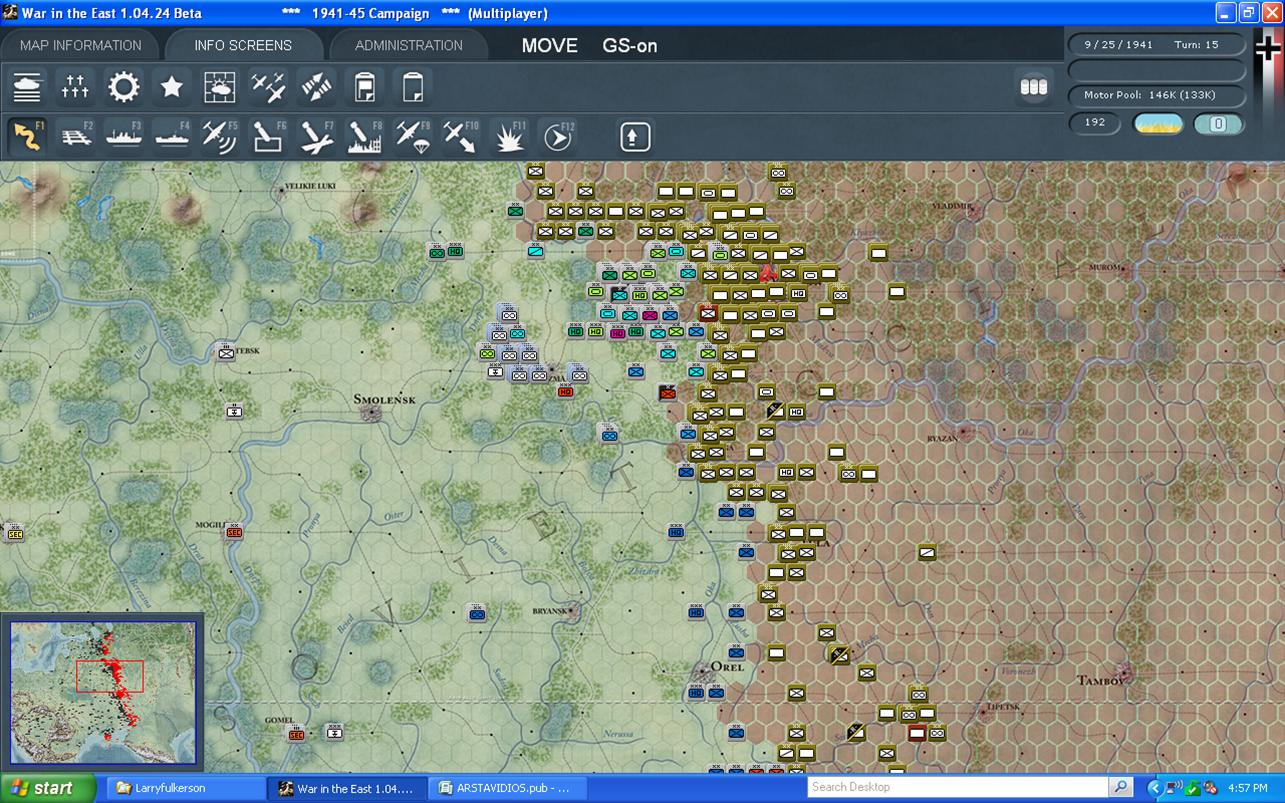This screenshot has height=803, width=1285.
Task: Select the blue unit west of Bryansk
Action: (x=477, y=613)
